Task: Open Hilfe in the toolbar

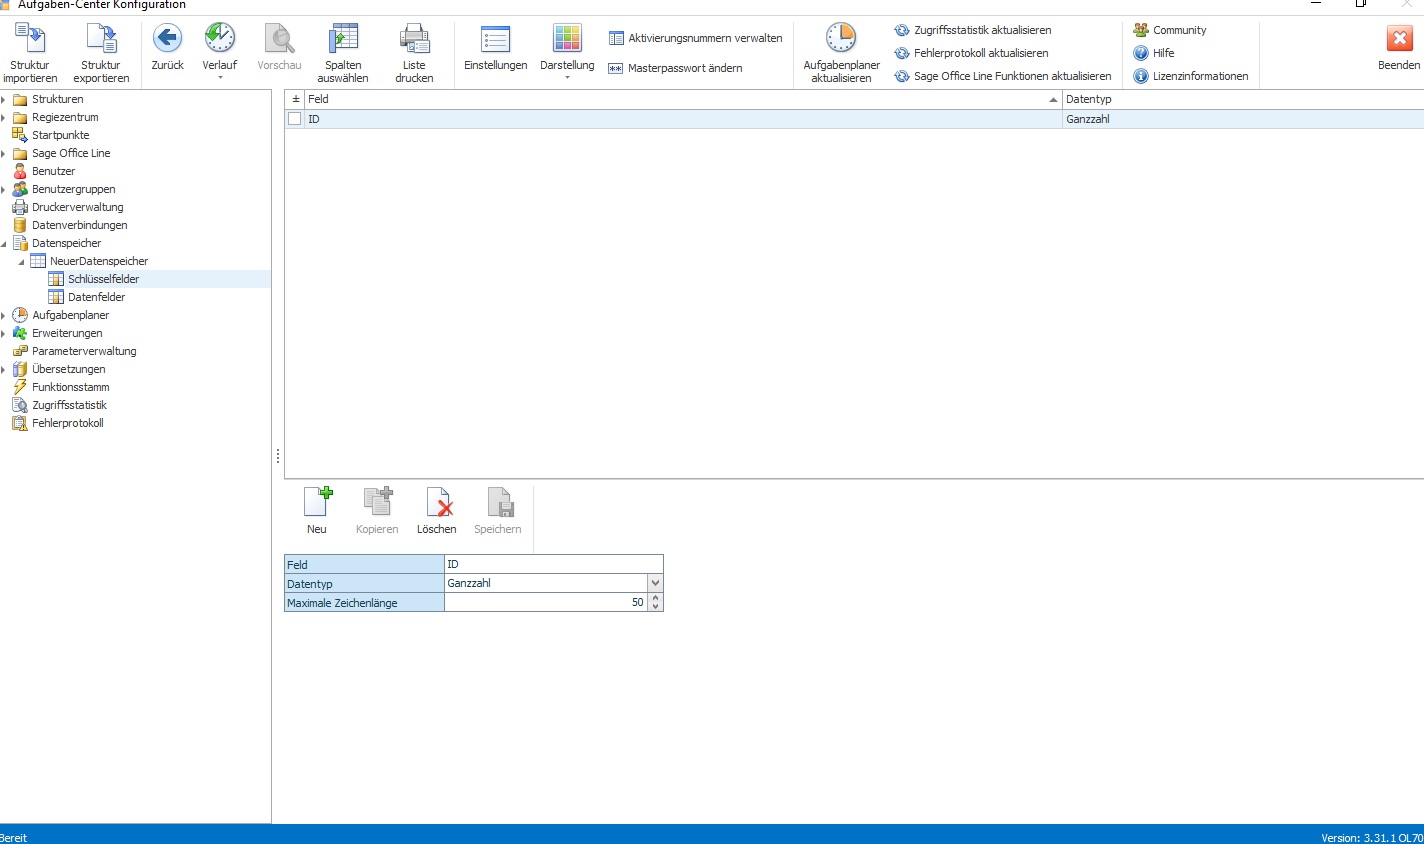Action: click(1154, 53)
